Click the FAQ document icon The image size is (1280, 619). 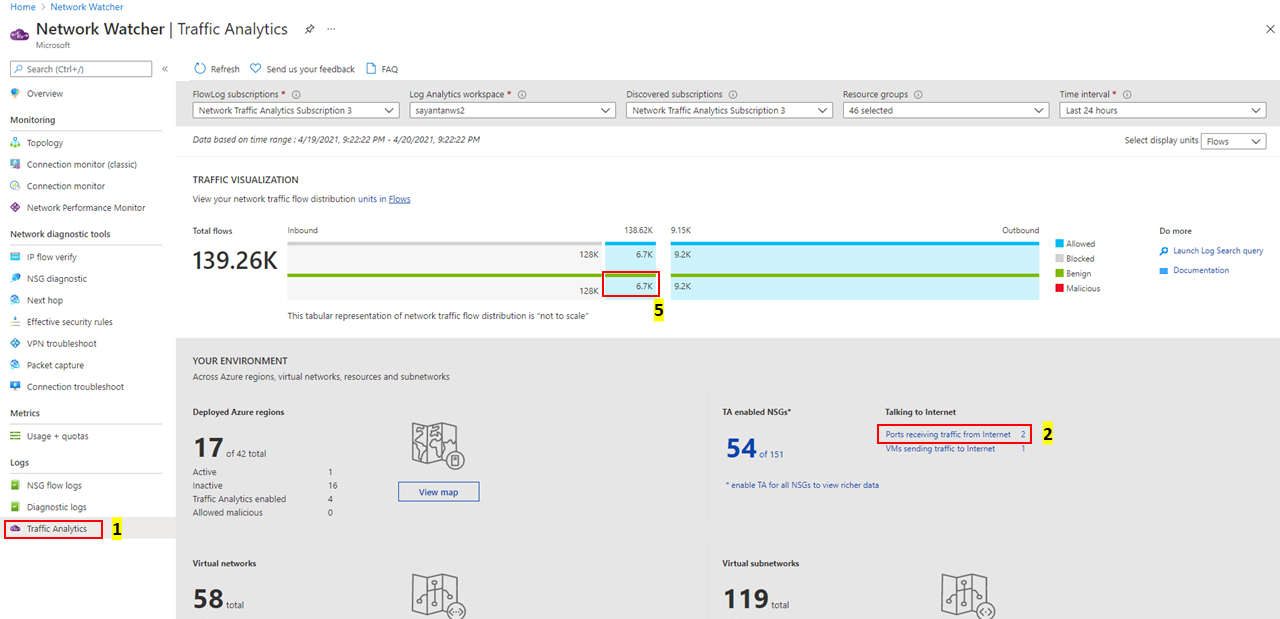[x=371, y=69]
